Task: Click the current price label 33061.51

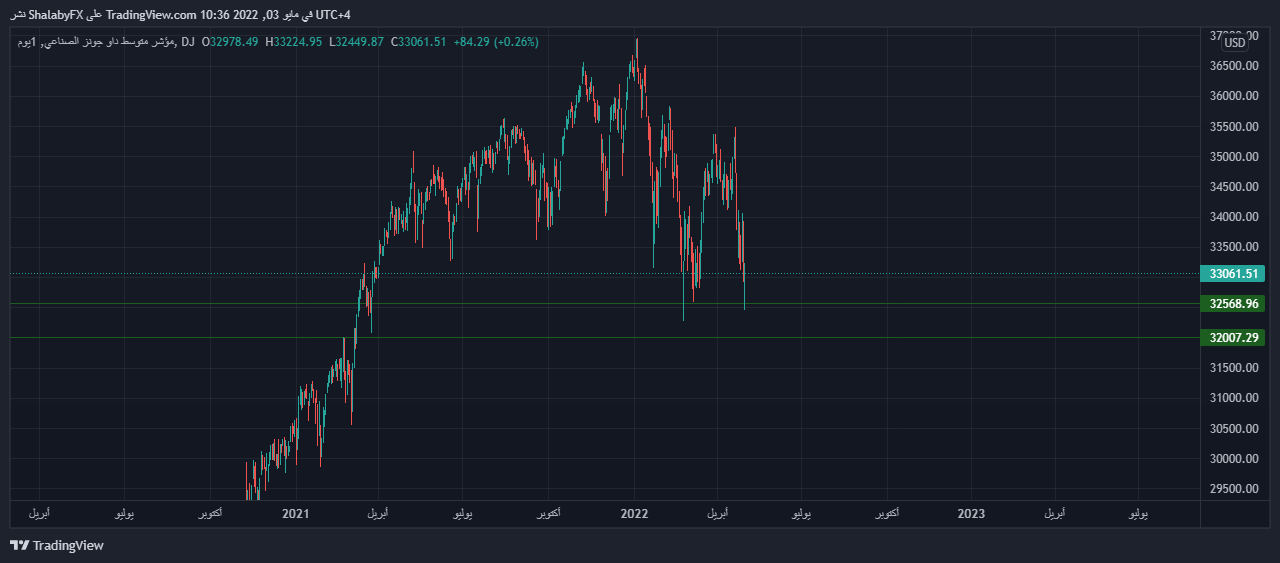Action: 1233,273
